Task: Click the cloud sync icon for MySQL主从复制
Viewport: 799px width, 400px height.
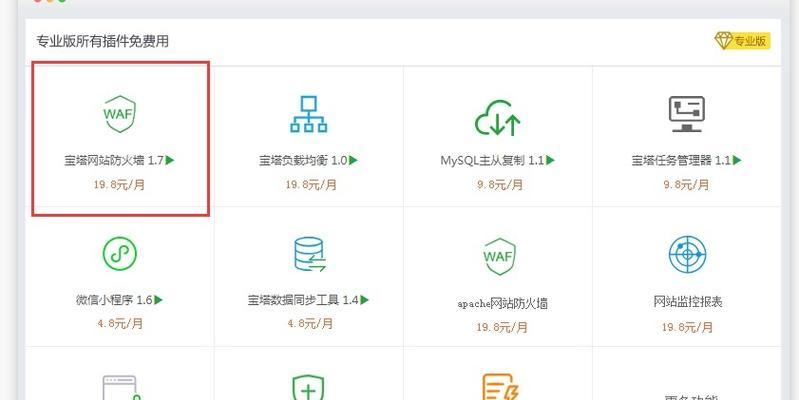Action: coord(497,118)
